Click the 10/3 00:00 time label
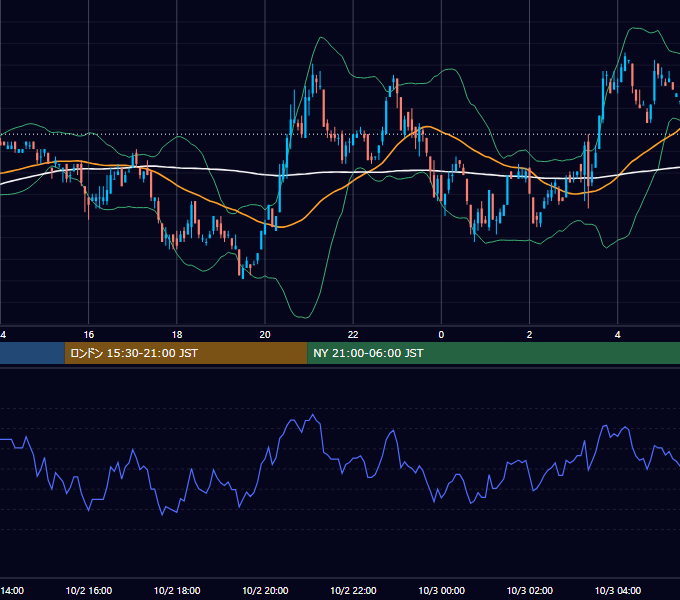The width and height of the screenshot is (680, 600). [441, 590]
